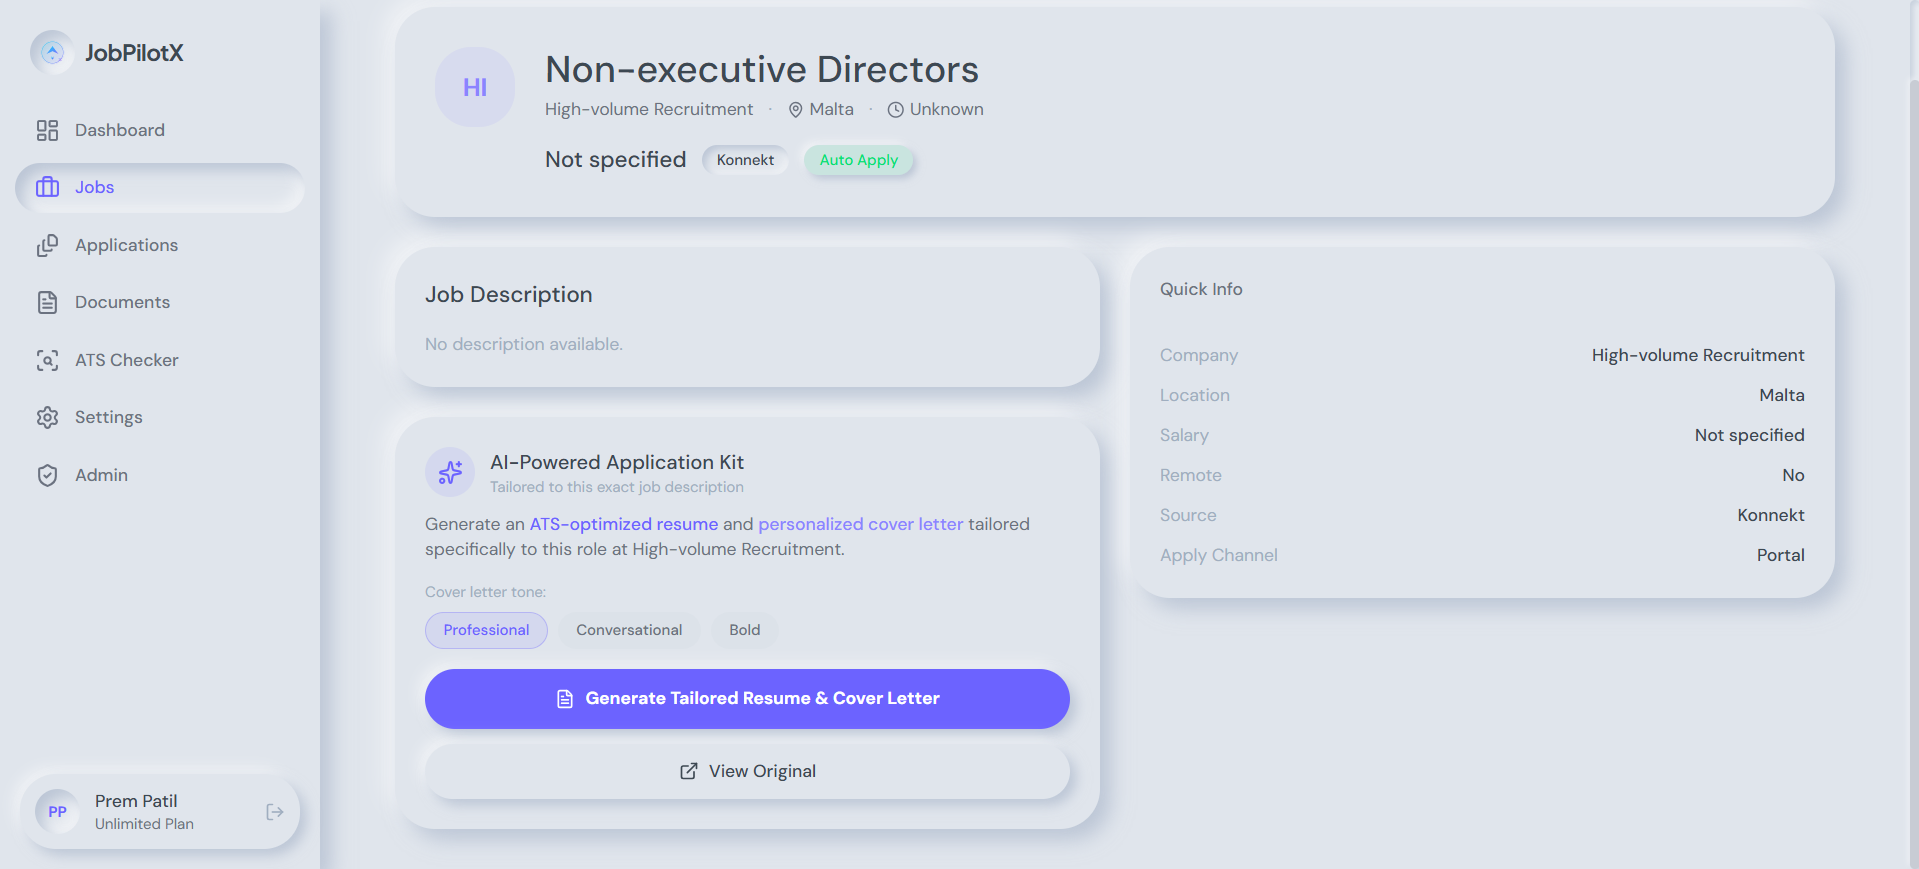
Task: Click the Auto Apply badge
Action: pos(858,160)
